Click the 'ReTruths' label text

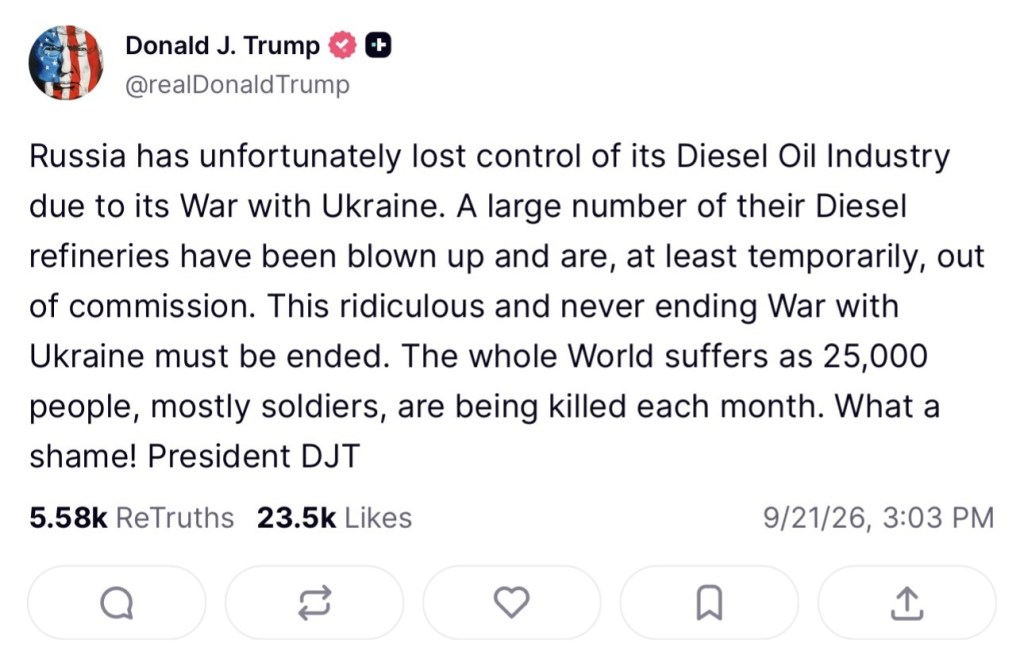tap(174, 518)
